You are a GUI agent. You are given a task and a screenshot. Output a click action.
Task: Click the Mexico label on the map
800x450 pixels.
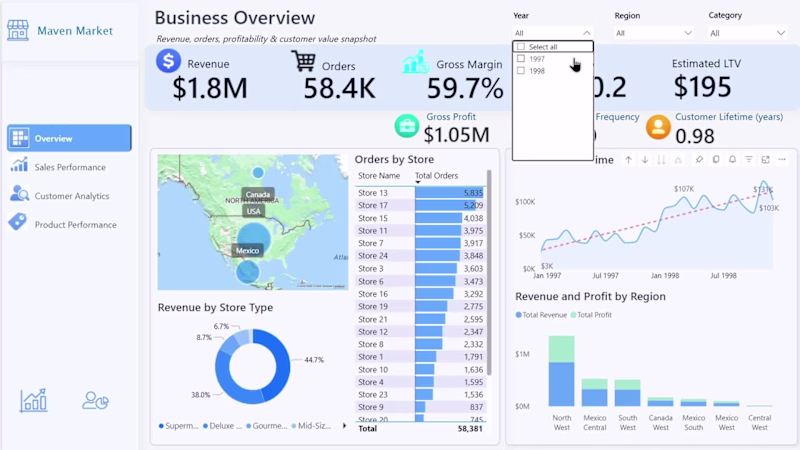click(x=247, y=251)
